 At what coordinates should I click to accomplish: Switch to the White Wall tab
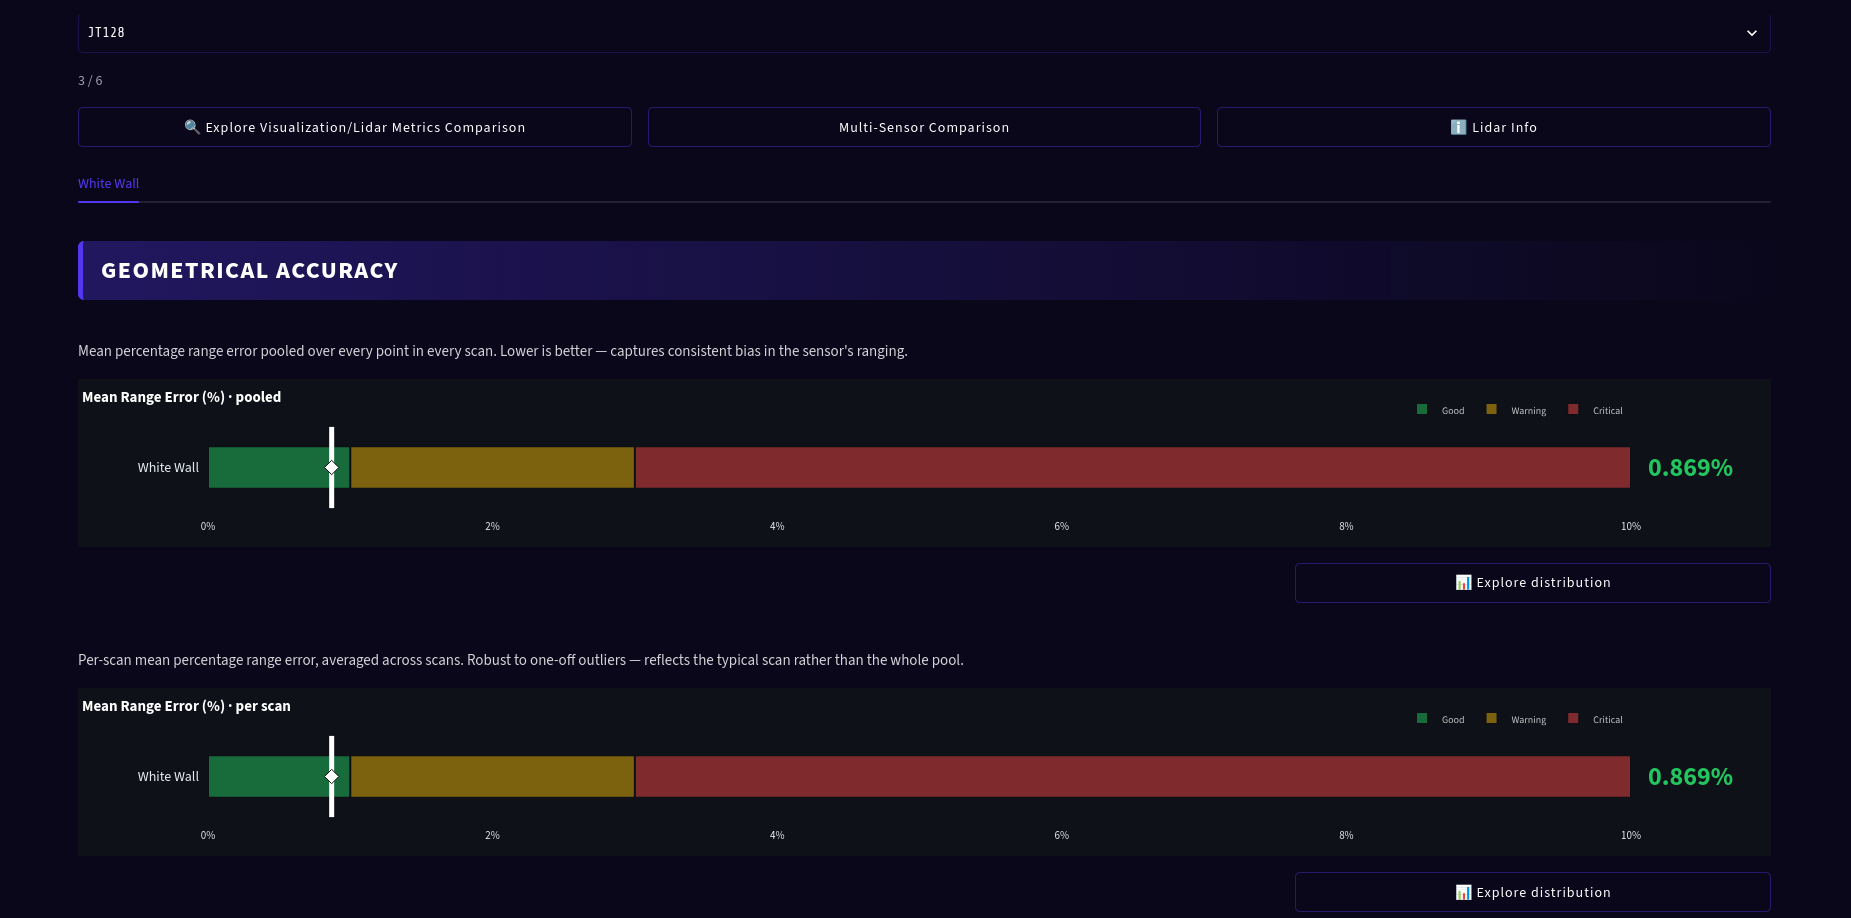coord(108,184)
